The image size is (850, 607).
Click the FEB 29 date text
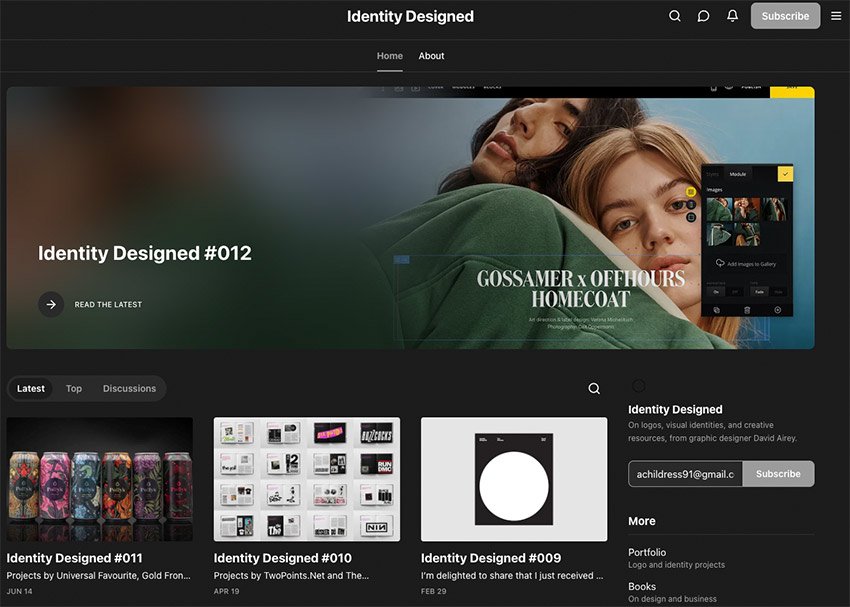click(433, 591)
